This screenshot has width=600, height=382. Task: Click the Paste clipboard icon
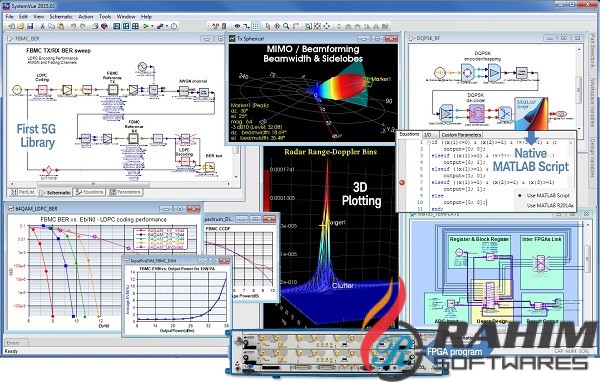tap(60, 26)
